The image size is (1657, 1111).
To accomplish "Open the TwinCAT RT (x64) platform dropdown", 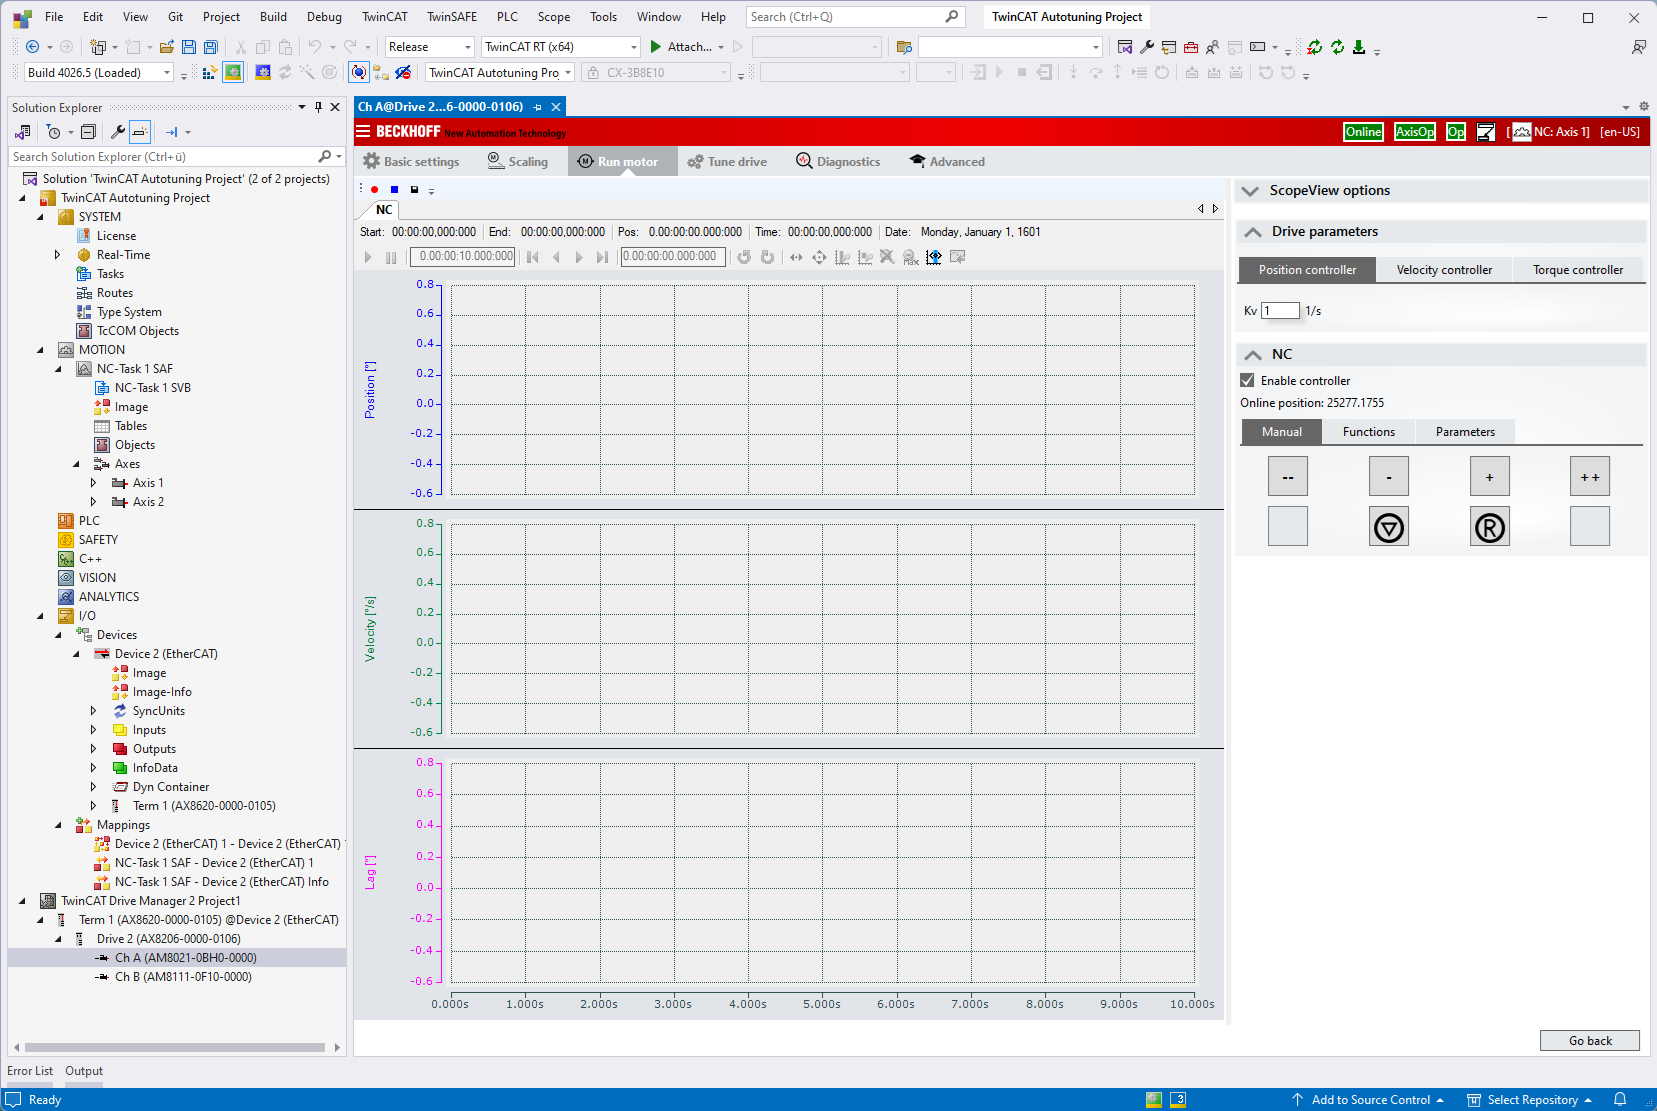I will (561, 47).
